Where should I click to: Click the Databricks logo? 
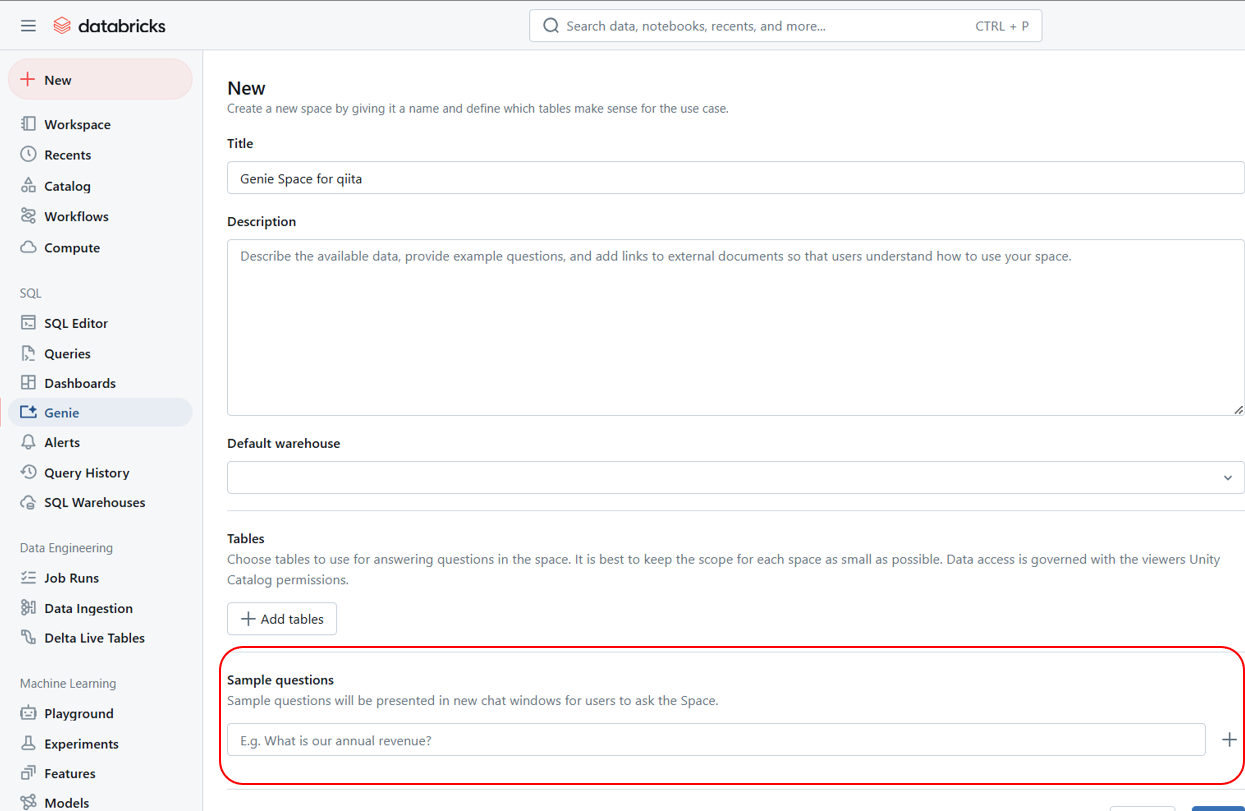point(109,26)
